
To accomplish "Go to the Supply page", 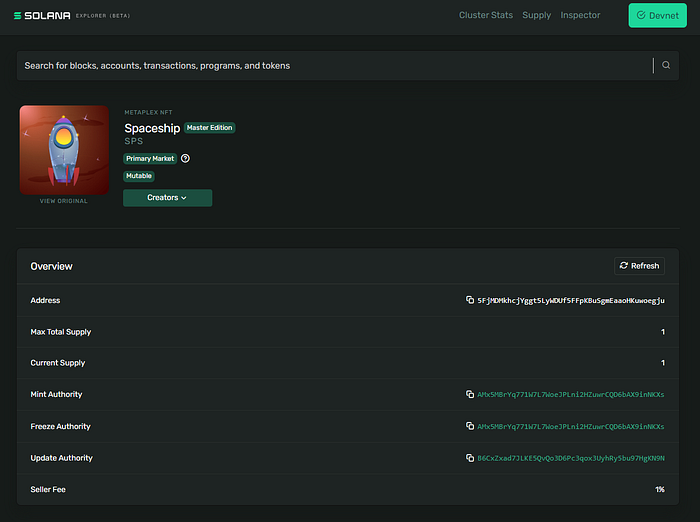I will (536, 16).
